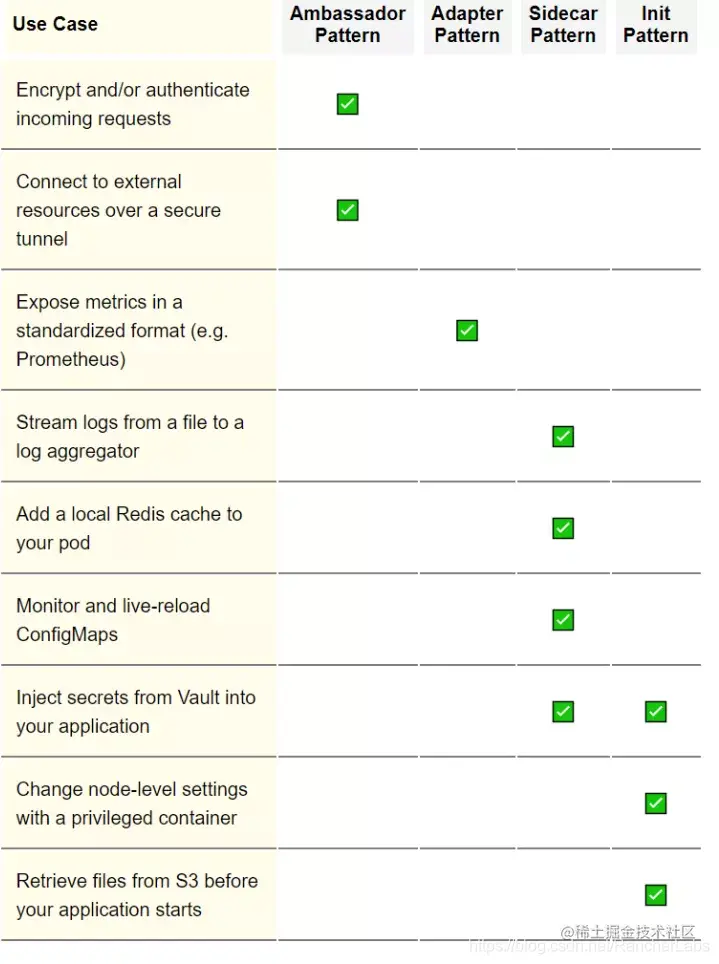Click the Init checkmark for node-level settings row
Screen dimensions: 719x964
pyautogui.click(x=656, y=803)
